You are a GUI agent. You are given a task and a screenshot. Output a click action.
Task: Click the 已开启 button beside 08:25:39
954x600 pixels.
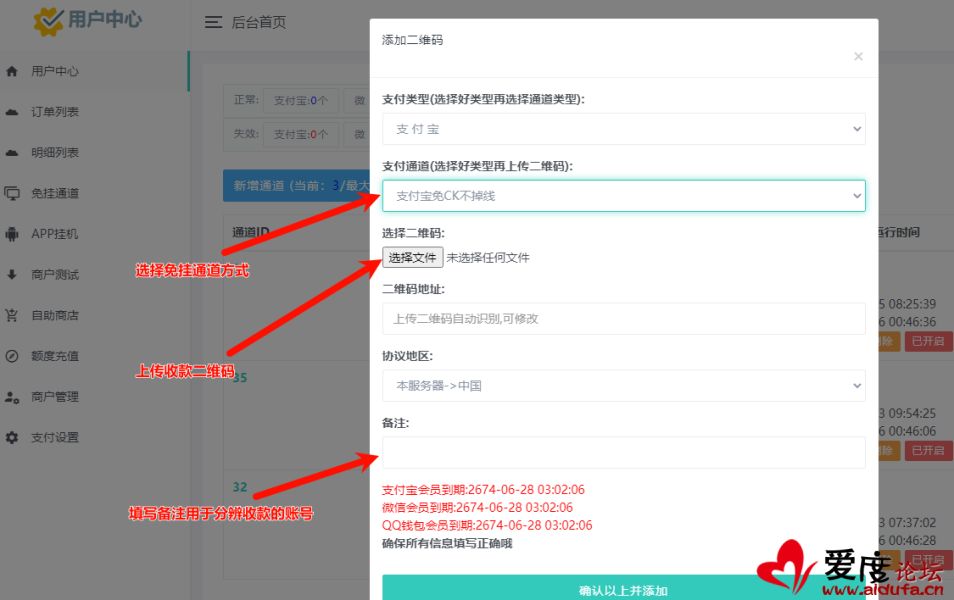click(x=928, y=341)
